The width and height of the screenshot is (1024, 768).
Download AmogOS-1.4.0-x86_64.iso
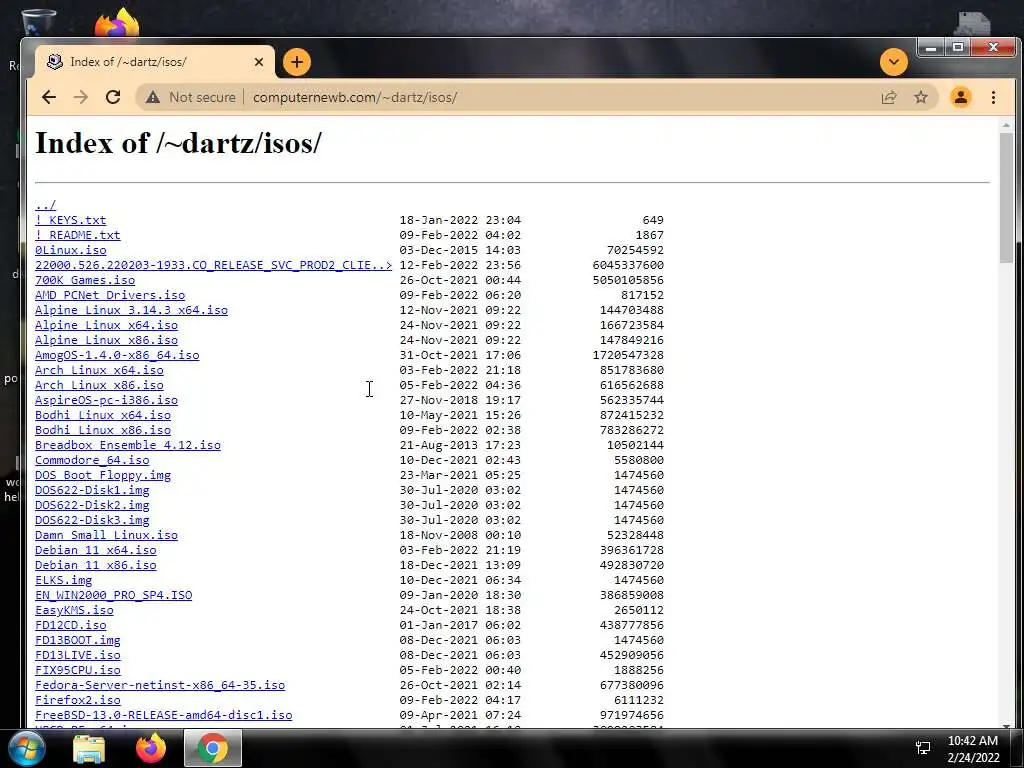118,355
